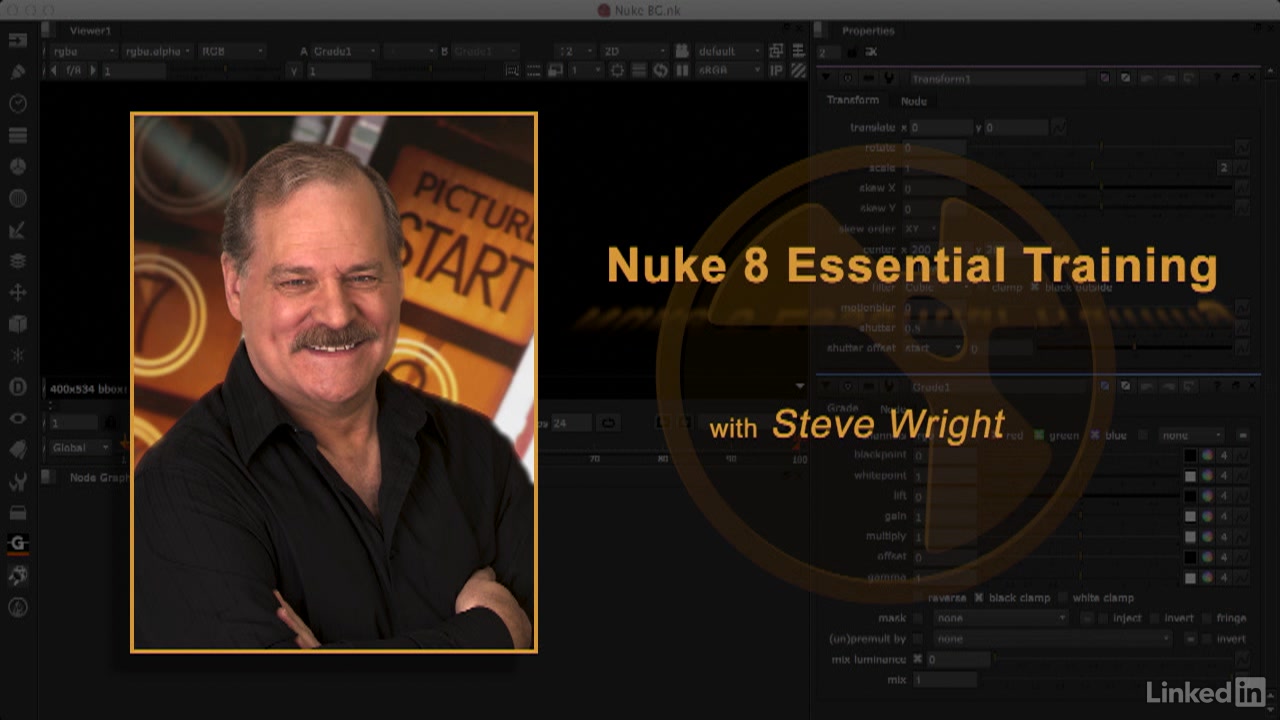Open the blackpoint color wheel picker
The width and height of the screenshot is (1280, 720).
[x=1207, y=456]
